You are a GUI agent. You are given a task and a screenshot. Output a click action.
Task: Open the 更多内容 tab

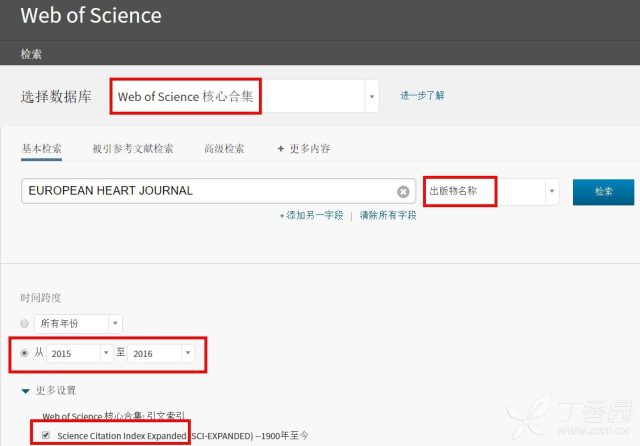(304, 149)
